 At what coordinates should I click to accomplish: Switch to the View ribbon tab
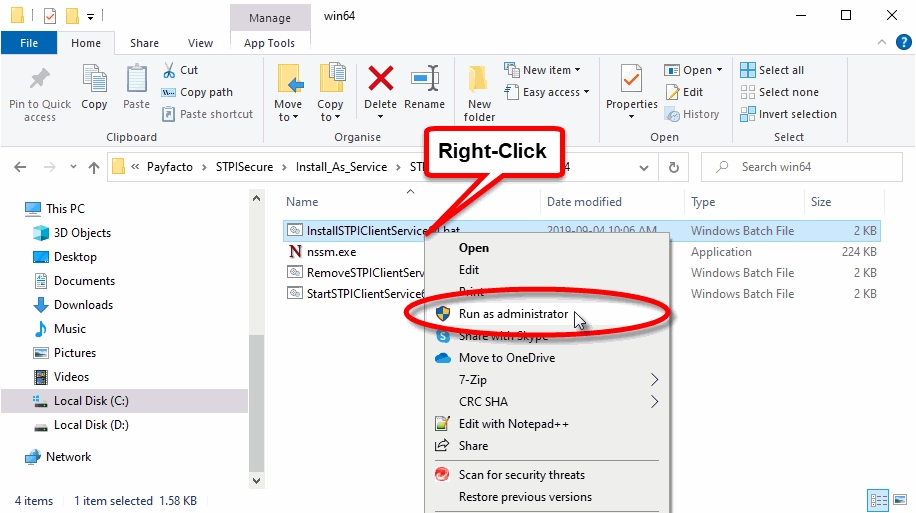coord(200,43)
